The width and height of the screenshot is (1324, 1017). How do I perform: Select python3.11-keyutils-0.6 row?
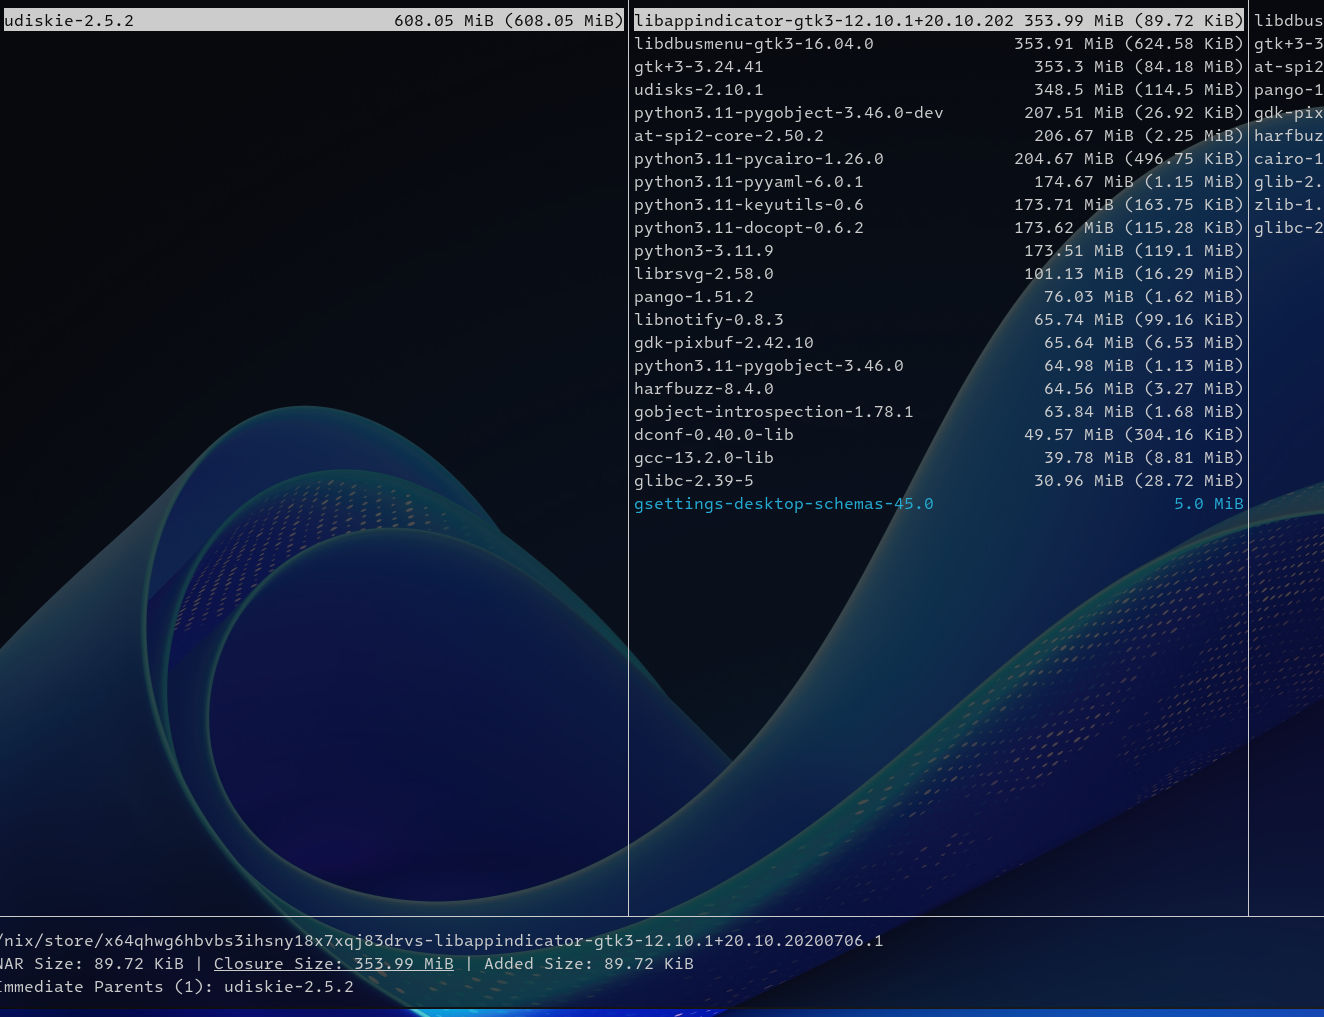[748, 205]
